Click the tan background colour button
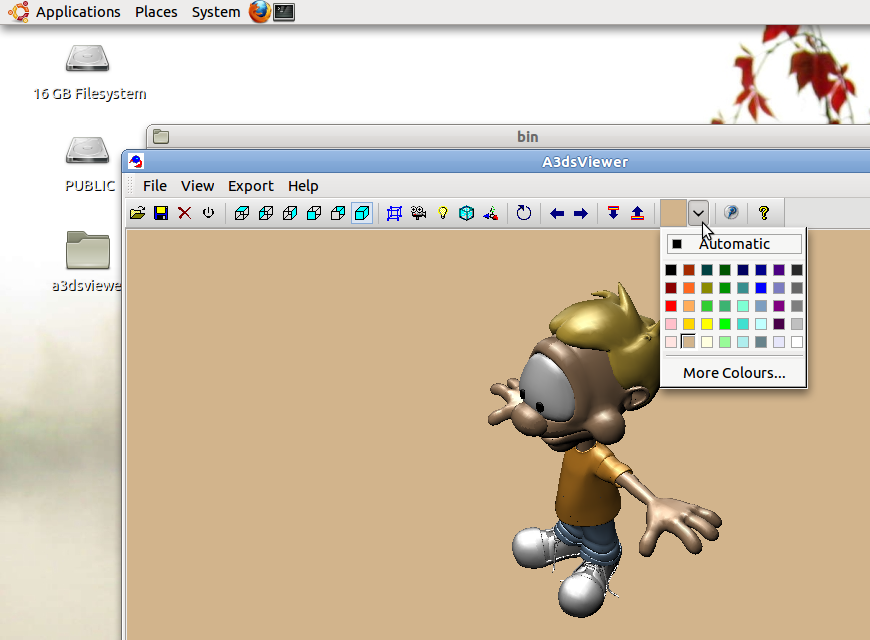The width and height of the screenshot is (870, 640). coord(673,213)
